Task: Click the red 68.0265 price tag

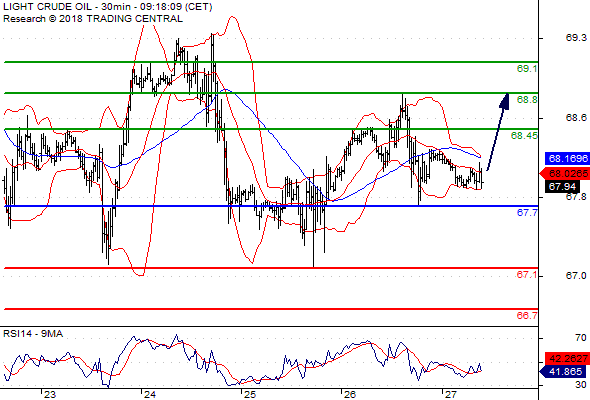Action: pyautogui.click(x=565, y=173)
